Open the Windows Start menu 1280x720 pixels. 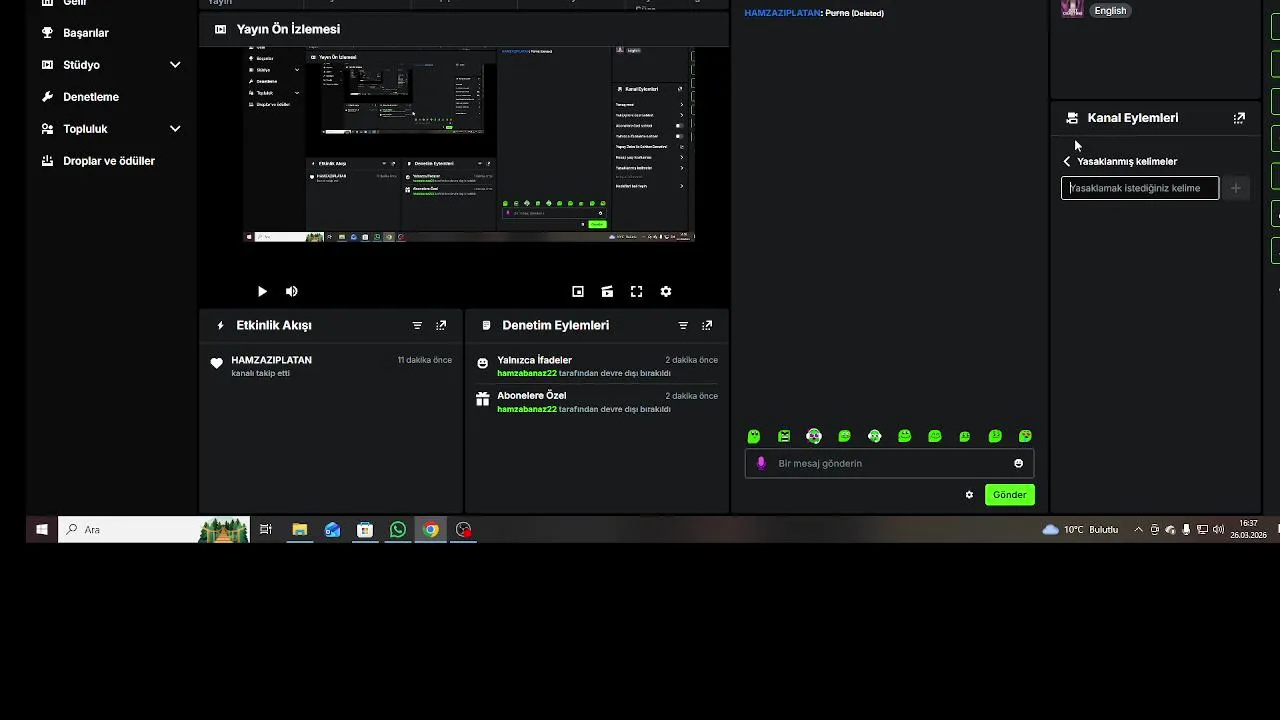[x=42, y=530]
